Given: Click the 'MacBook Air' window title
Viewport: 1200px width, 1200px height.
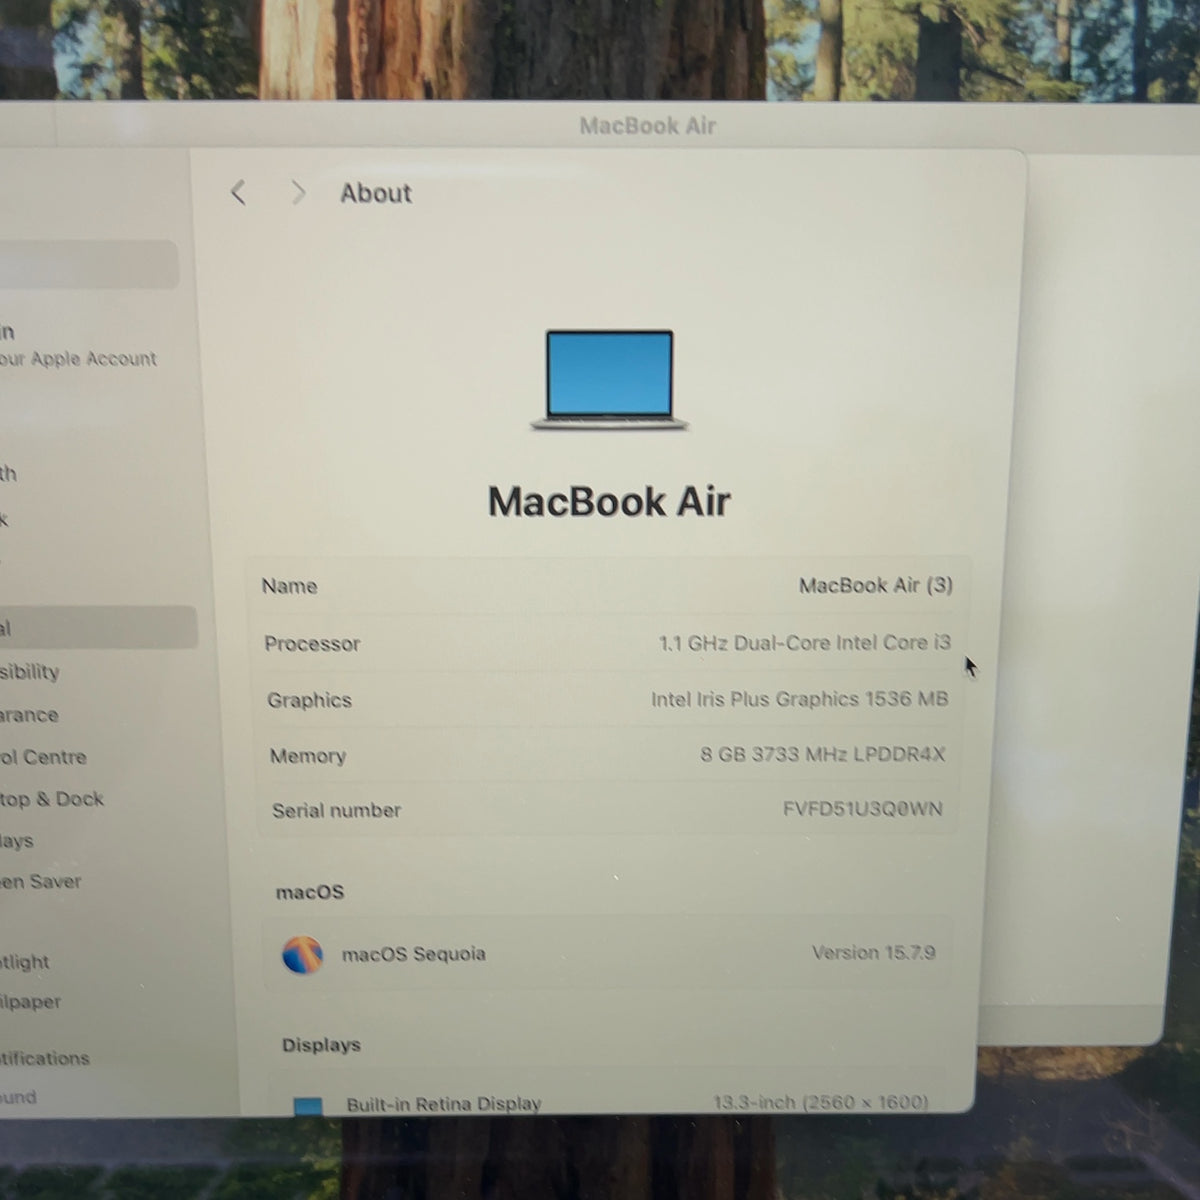Looking at the screenshot, I should [648, 126].
